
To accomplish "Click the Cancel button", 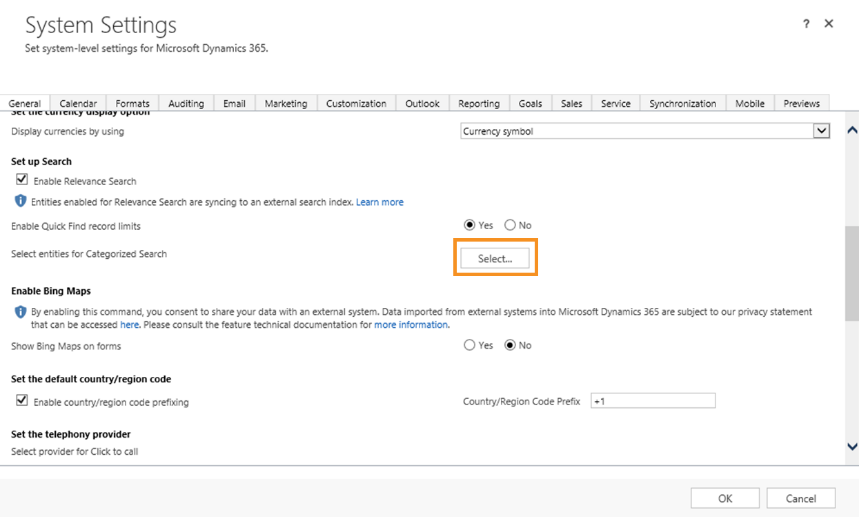I will (x=800, y=498).
